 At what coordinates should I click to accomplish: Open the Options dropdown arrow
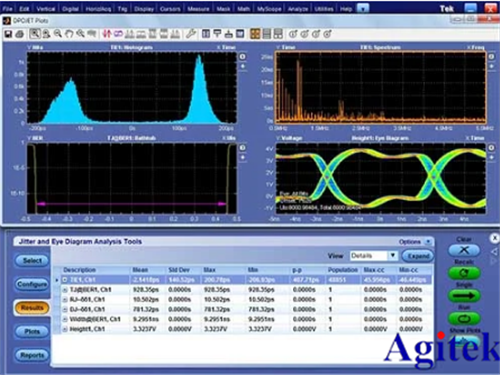click(428, 242)
